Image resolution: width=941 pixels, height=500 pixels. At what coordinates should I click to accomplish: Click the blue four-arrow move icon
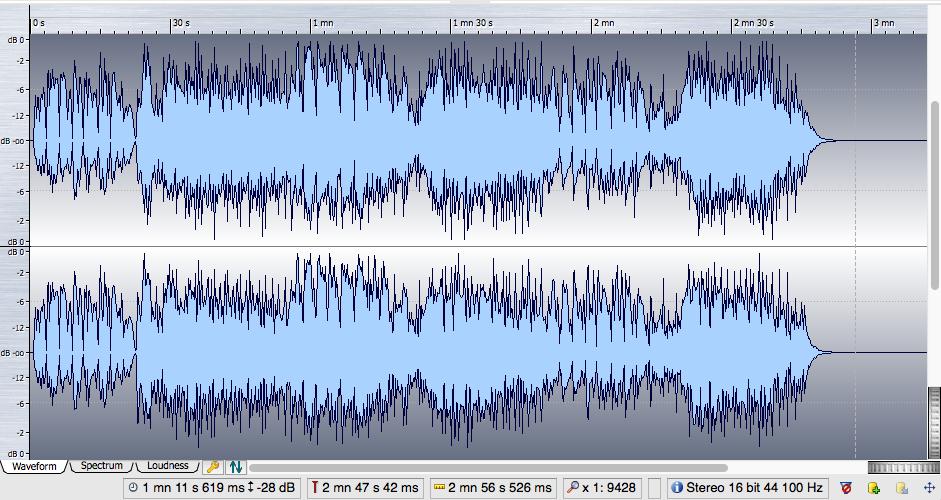(929, 487)
